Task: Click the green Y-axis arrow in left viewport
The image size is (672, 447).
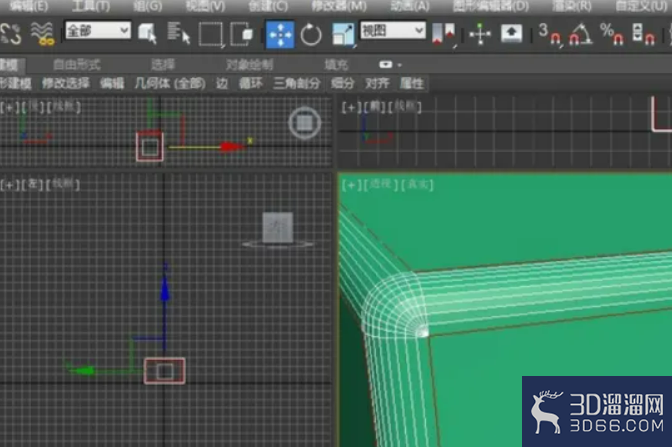Action: [x=84, y=370]
